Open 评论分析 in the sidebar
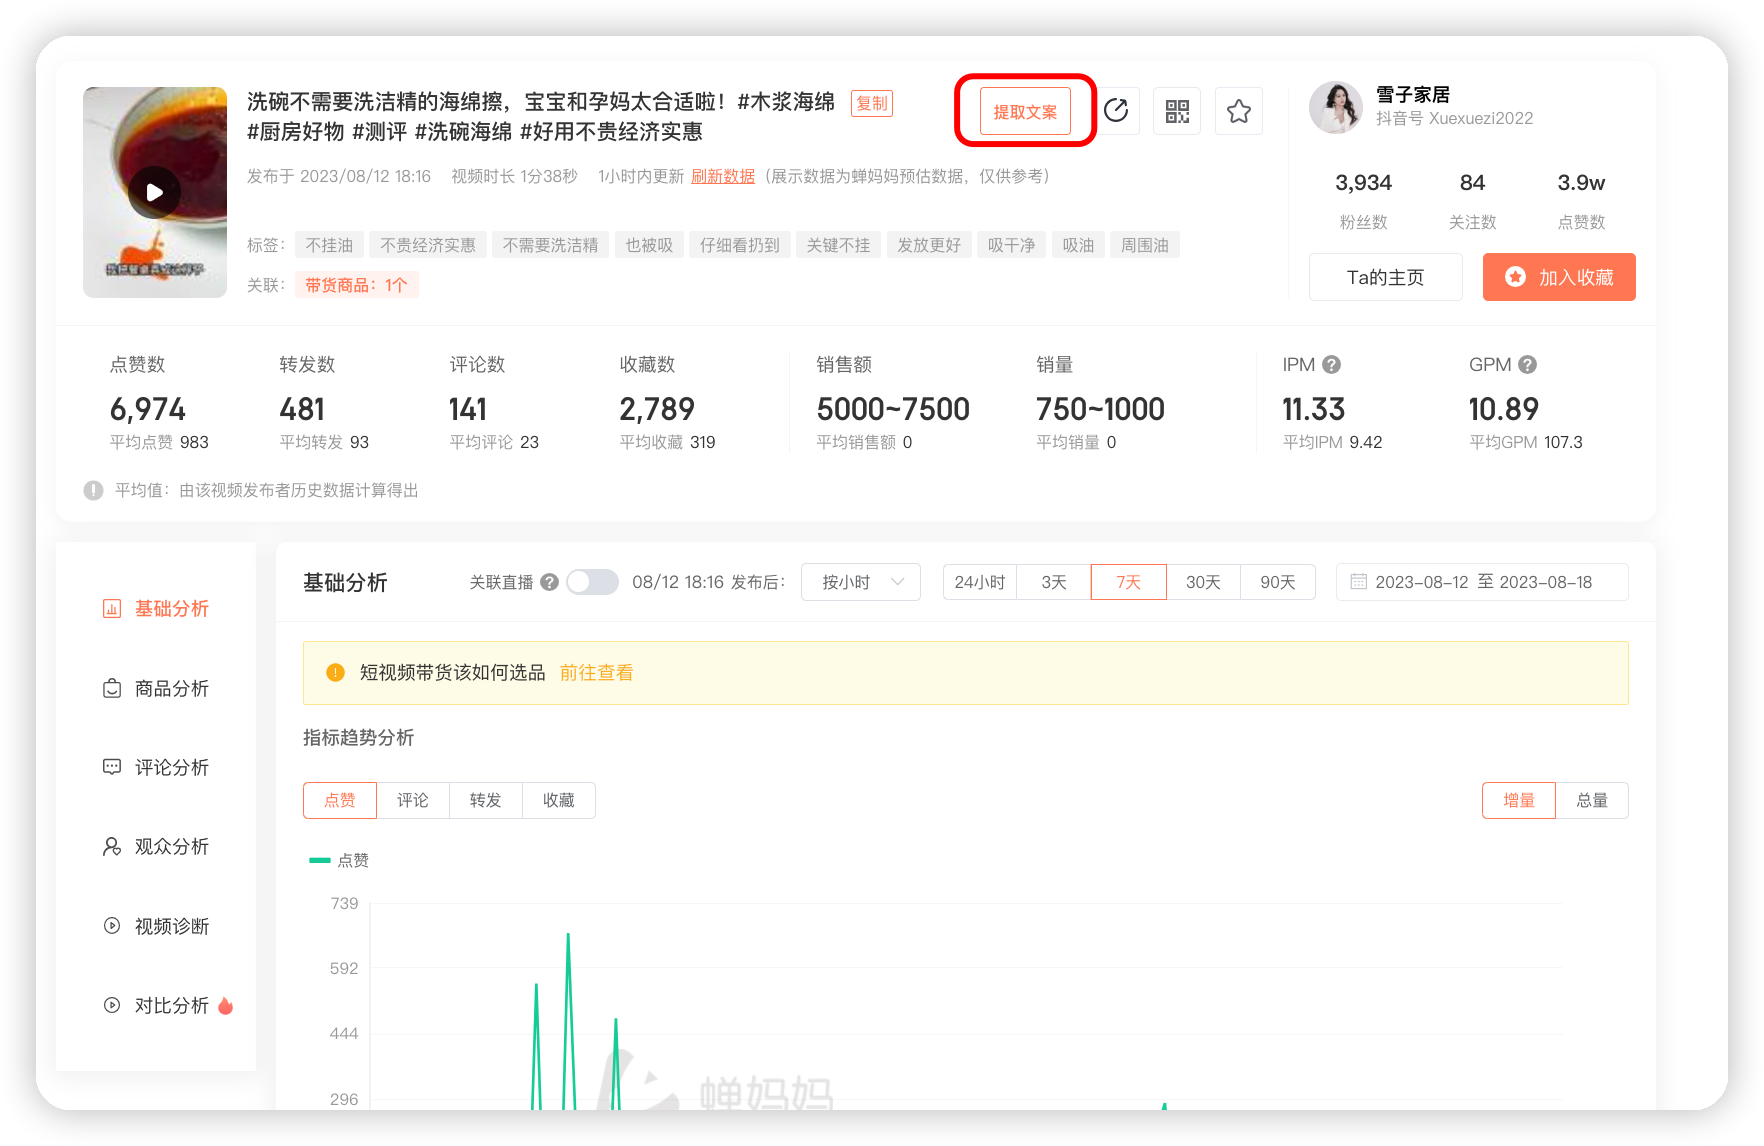The image size is (1764, 1146). [x=156, y=767]
